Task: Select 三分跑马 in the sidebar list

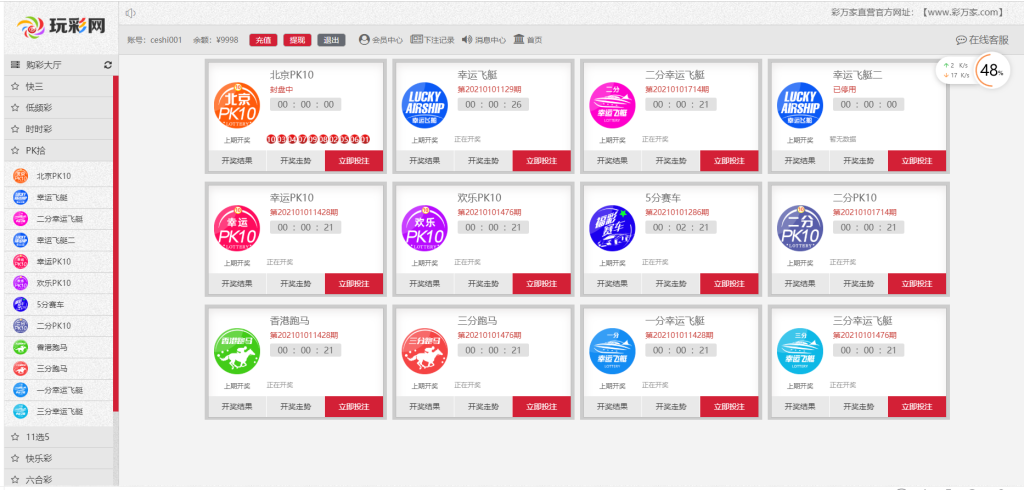Action: 55,369
